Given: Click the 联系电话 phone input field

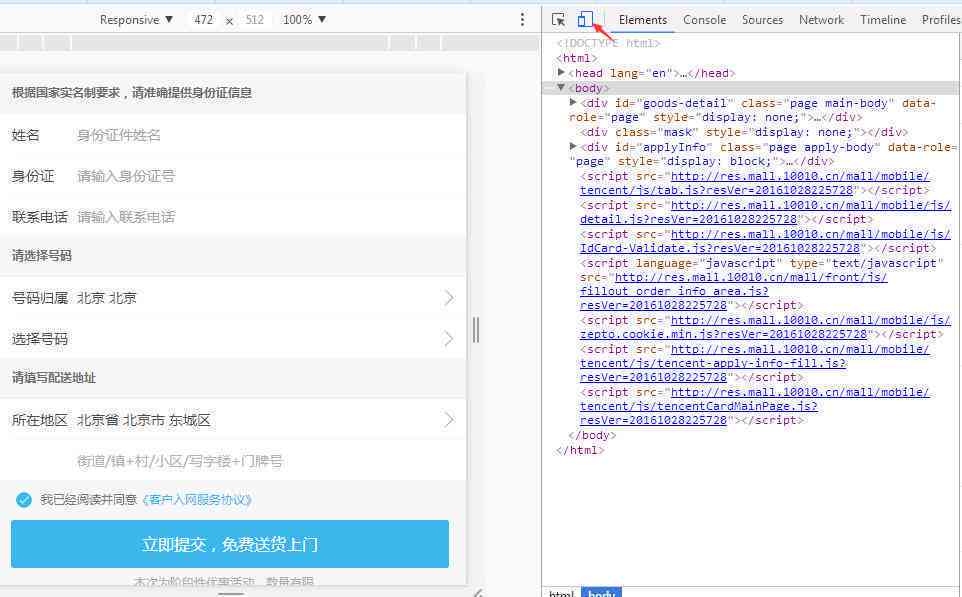Looking at the screenshot, I should [267, 217].
